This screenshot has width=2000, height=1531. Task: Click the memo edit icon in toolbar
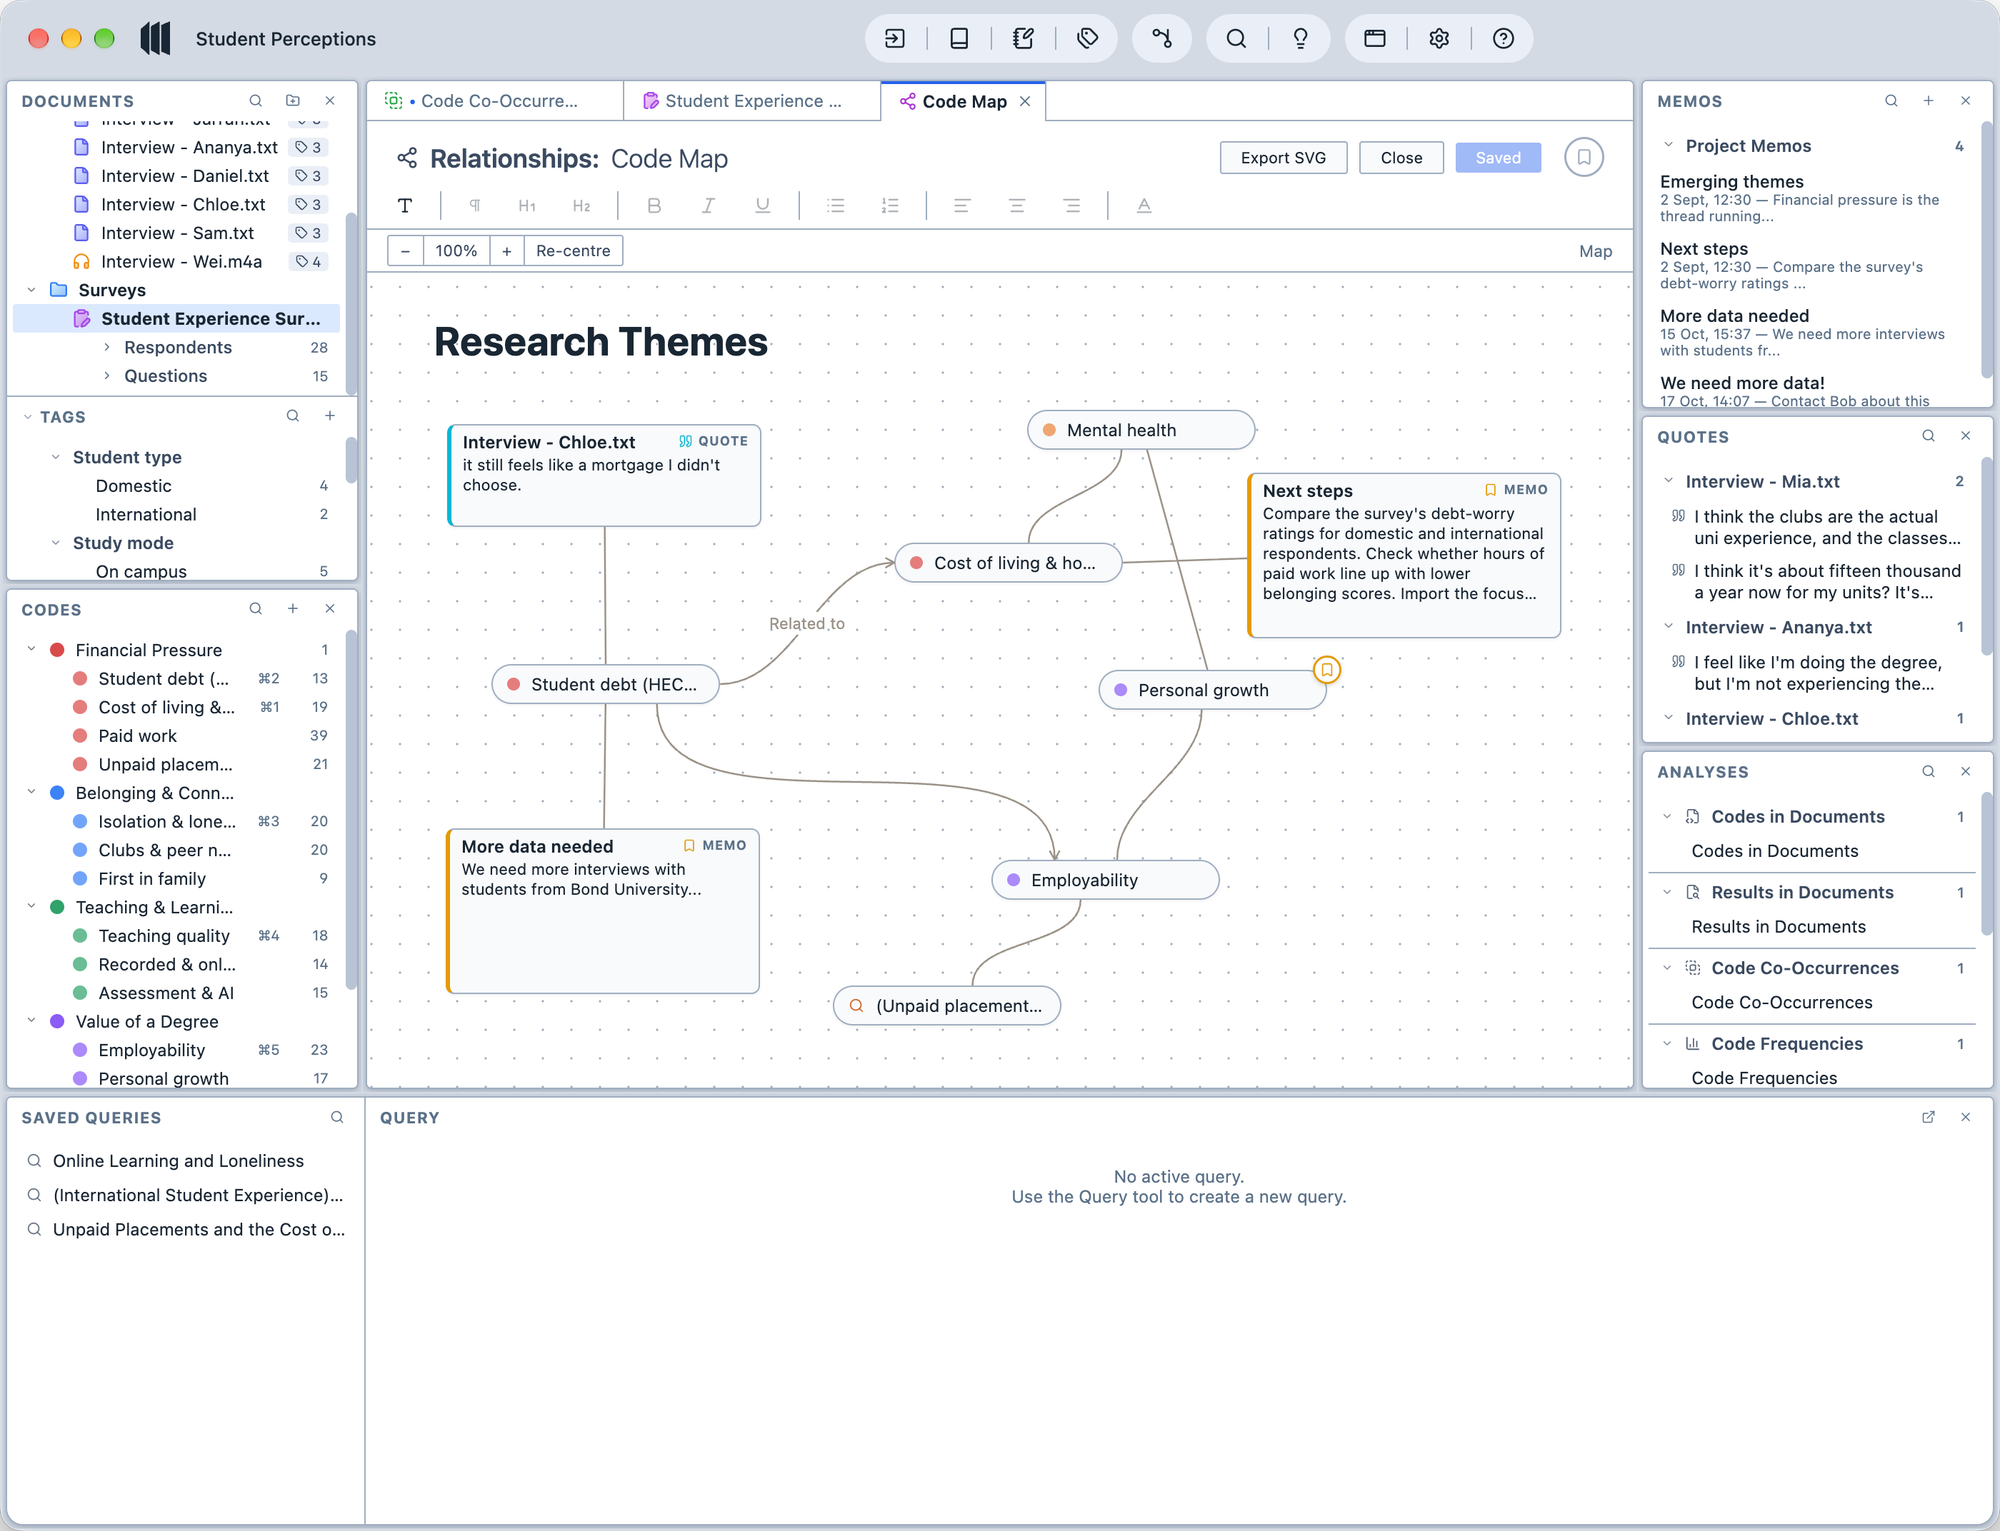[1023, 39]
